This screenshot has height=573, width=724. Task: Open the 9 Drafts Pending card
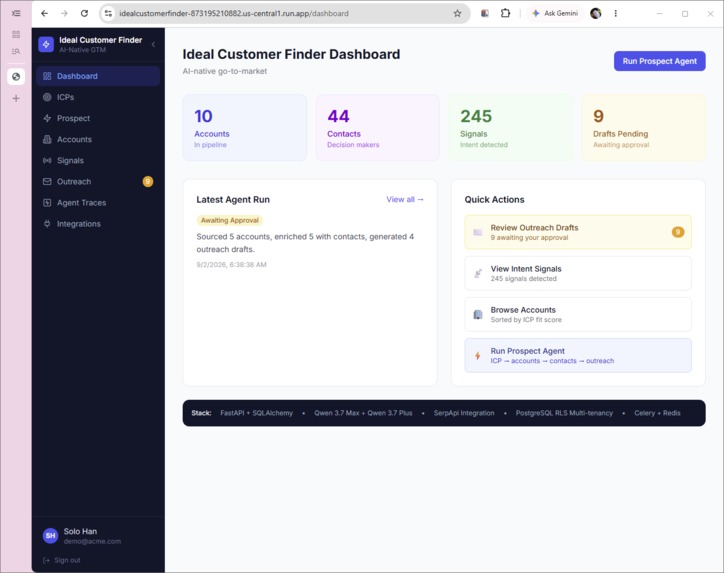click(644, 128)
